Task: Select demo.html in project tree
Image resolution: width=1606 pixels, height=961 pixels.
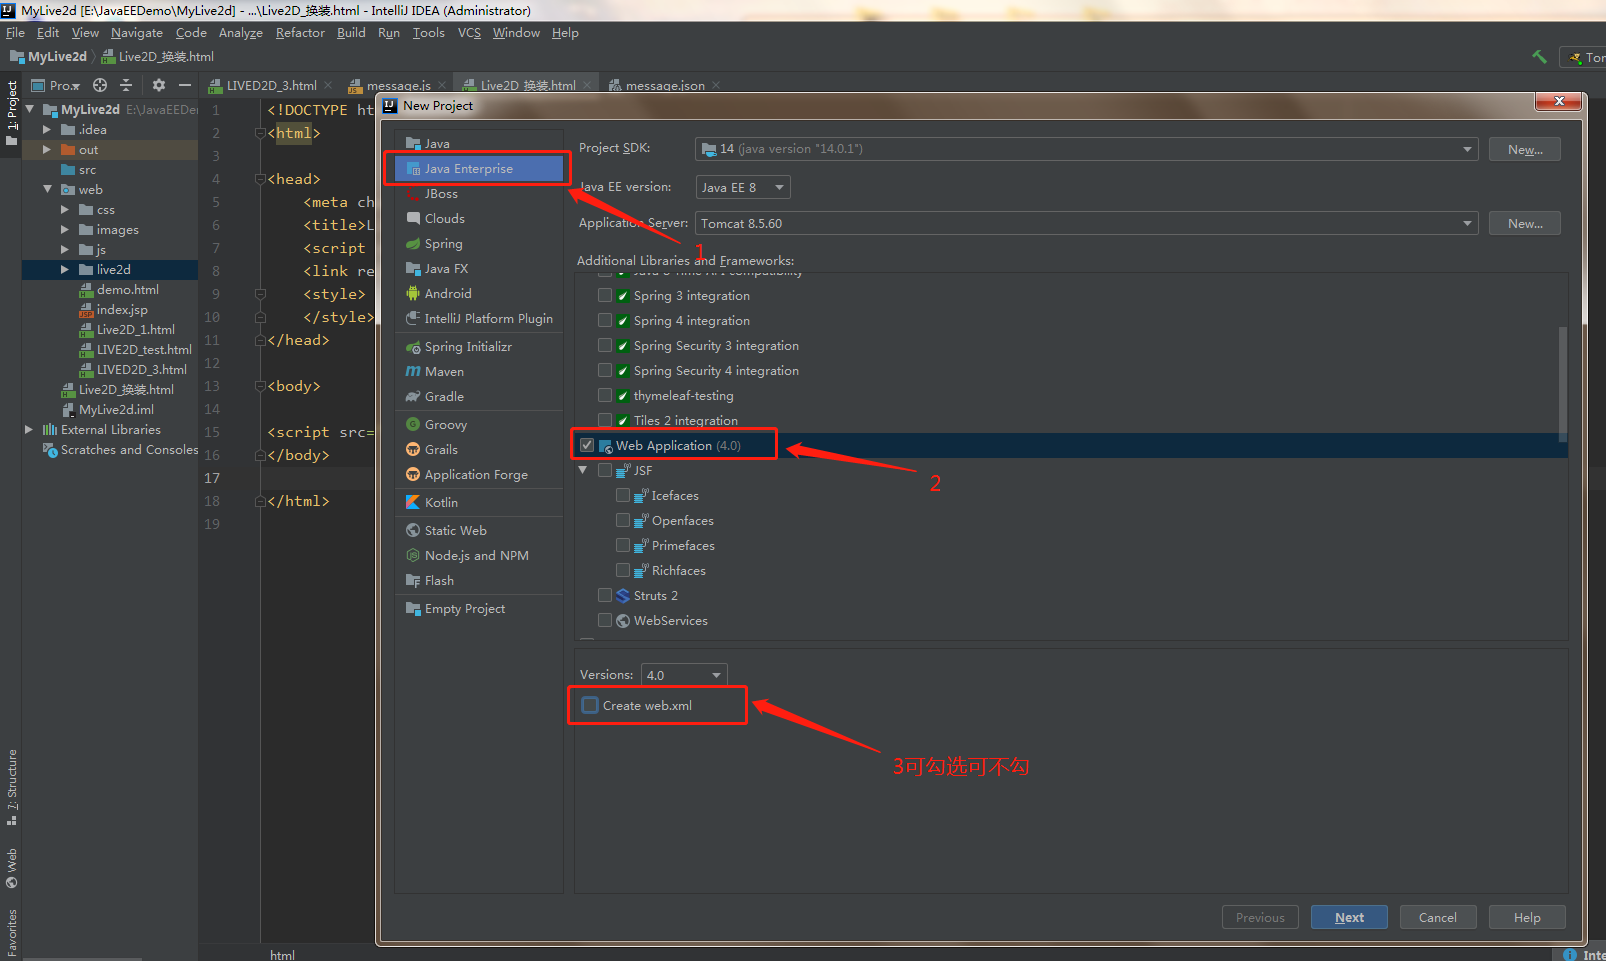Action: point(128,290)
